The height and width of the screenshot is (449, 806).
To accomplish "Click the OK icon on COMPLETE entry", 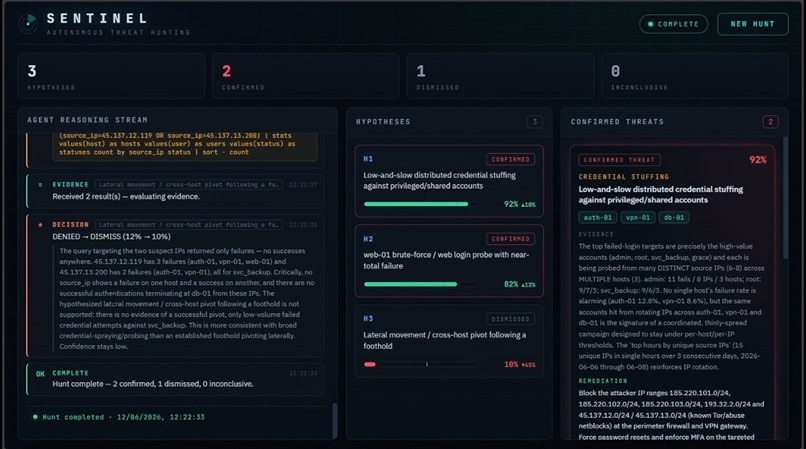I will pos(40,374).
